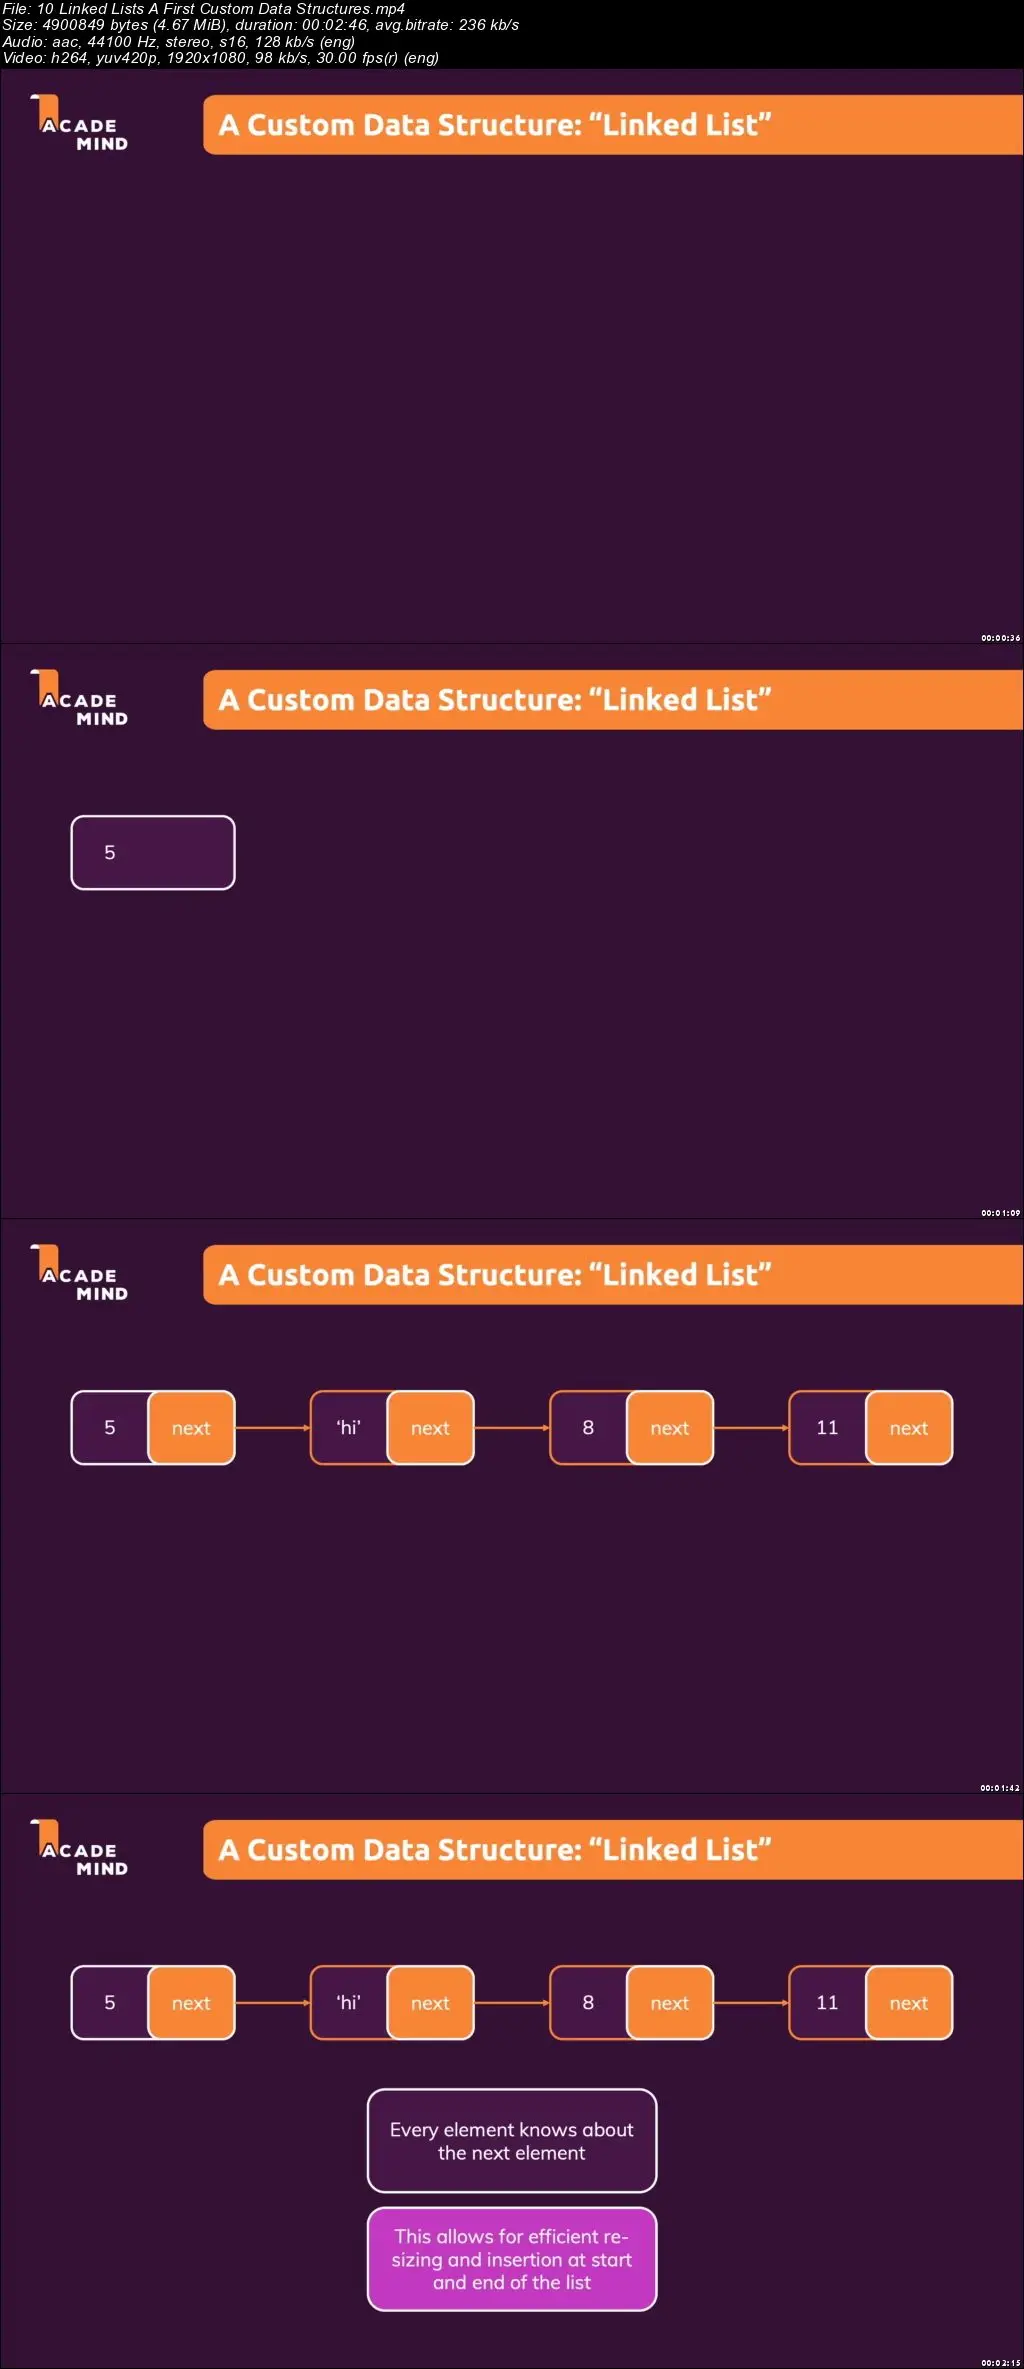Image resolution: width=1024 pixels, height=2369 pixels.
Task: Click the file name text at the top
Action: tap(203, 8)
